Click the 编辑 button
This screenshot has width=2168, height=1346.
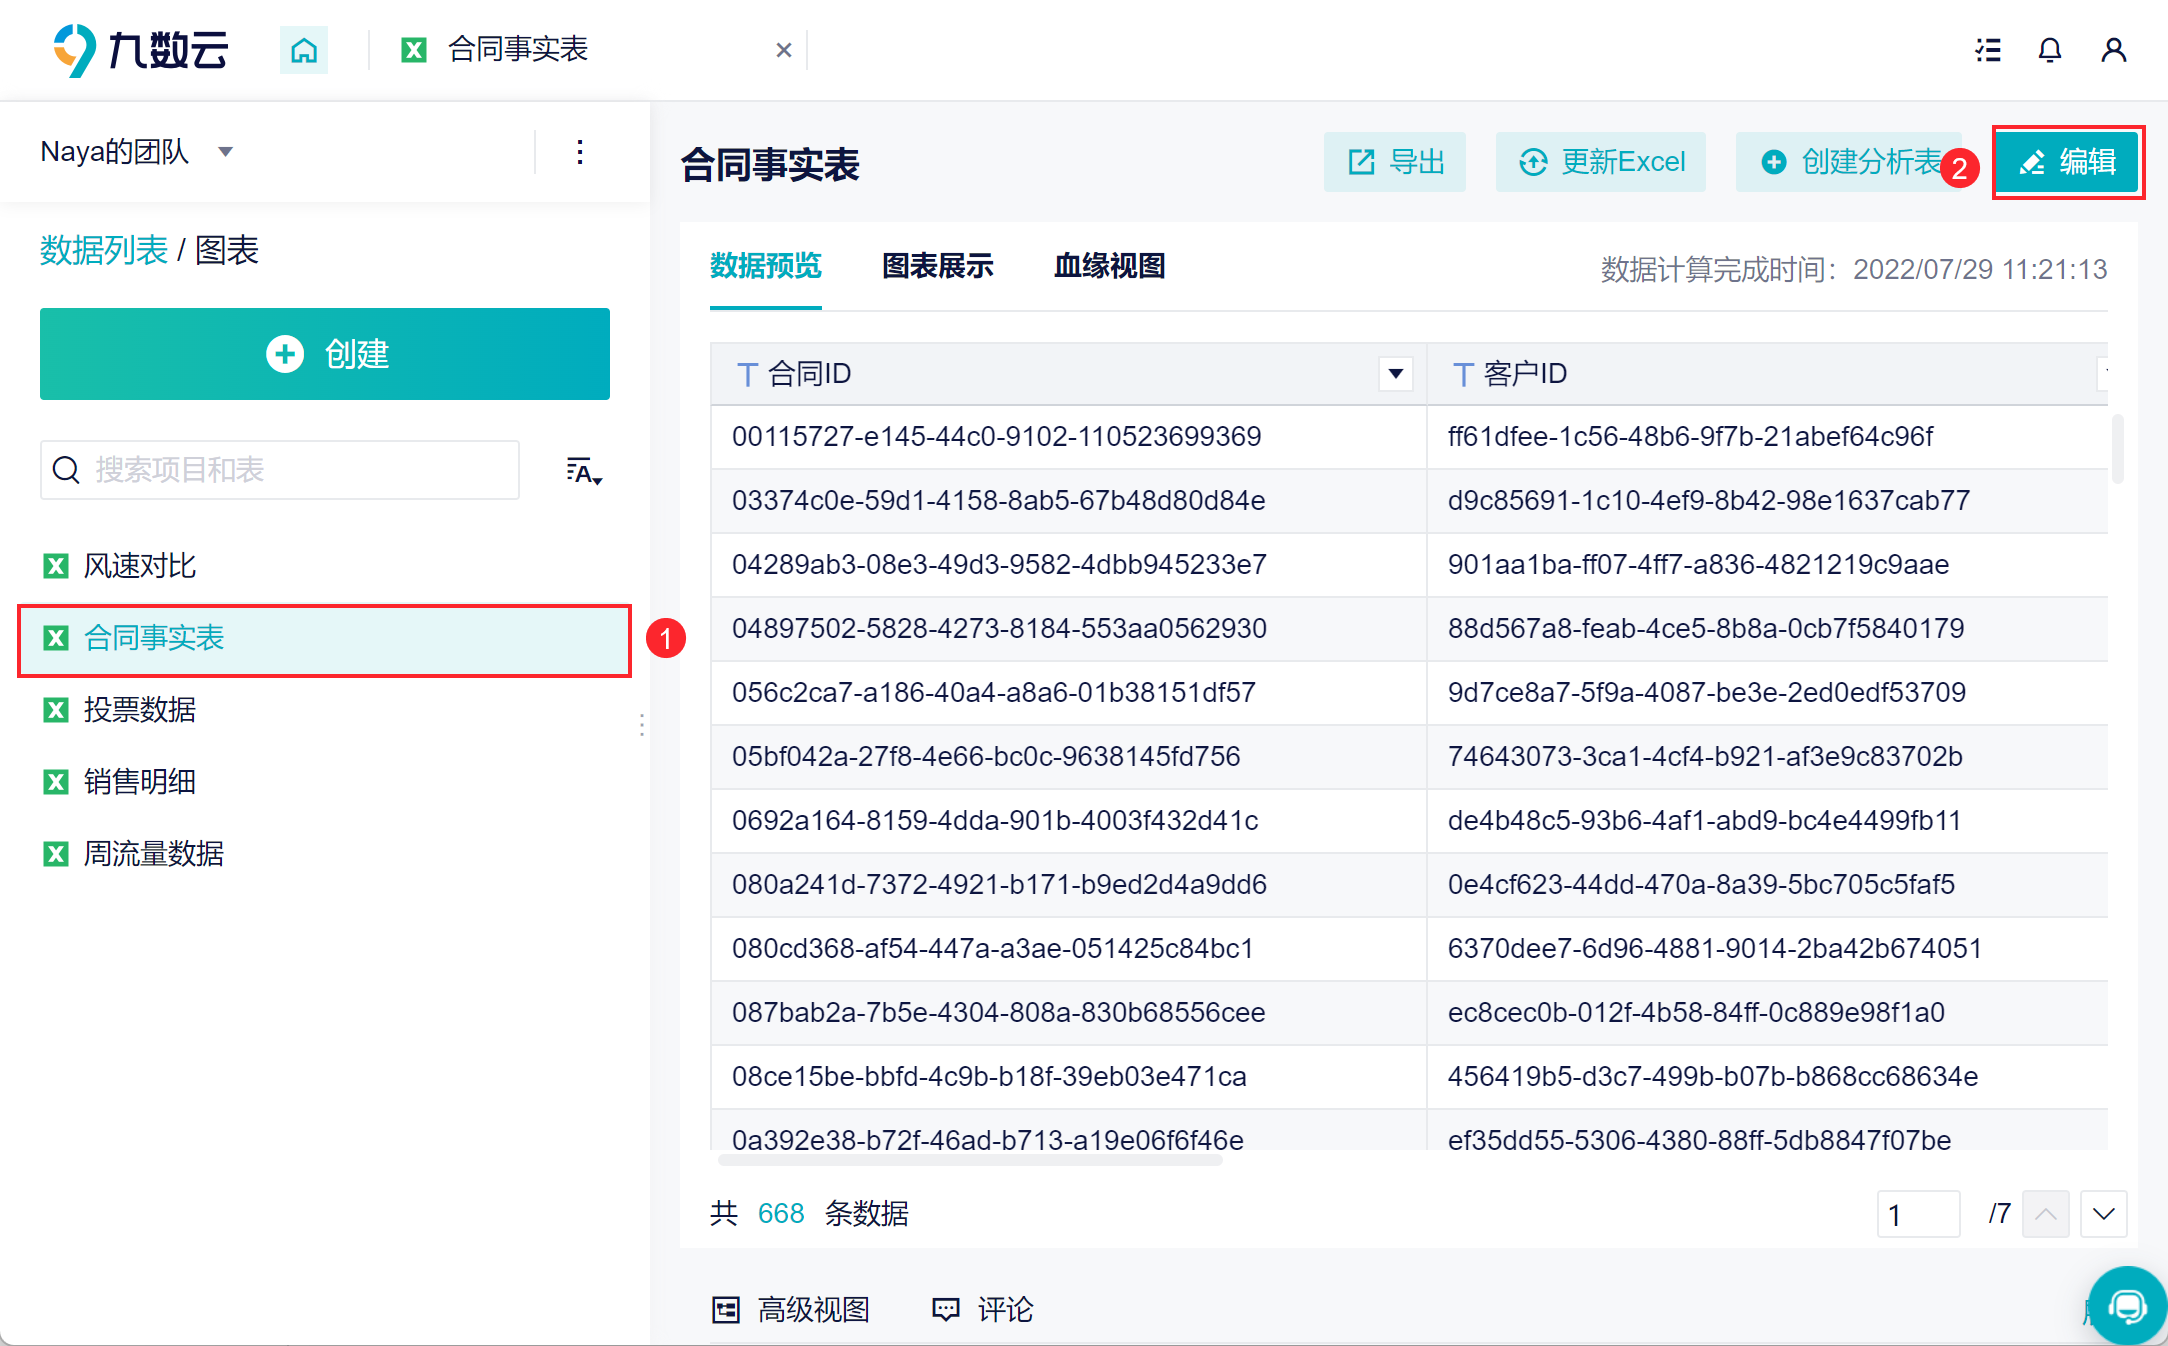[x=2067, y=162]
